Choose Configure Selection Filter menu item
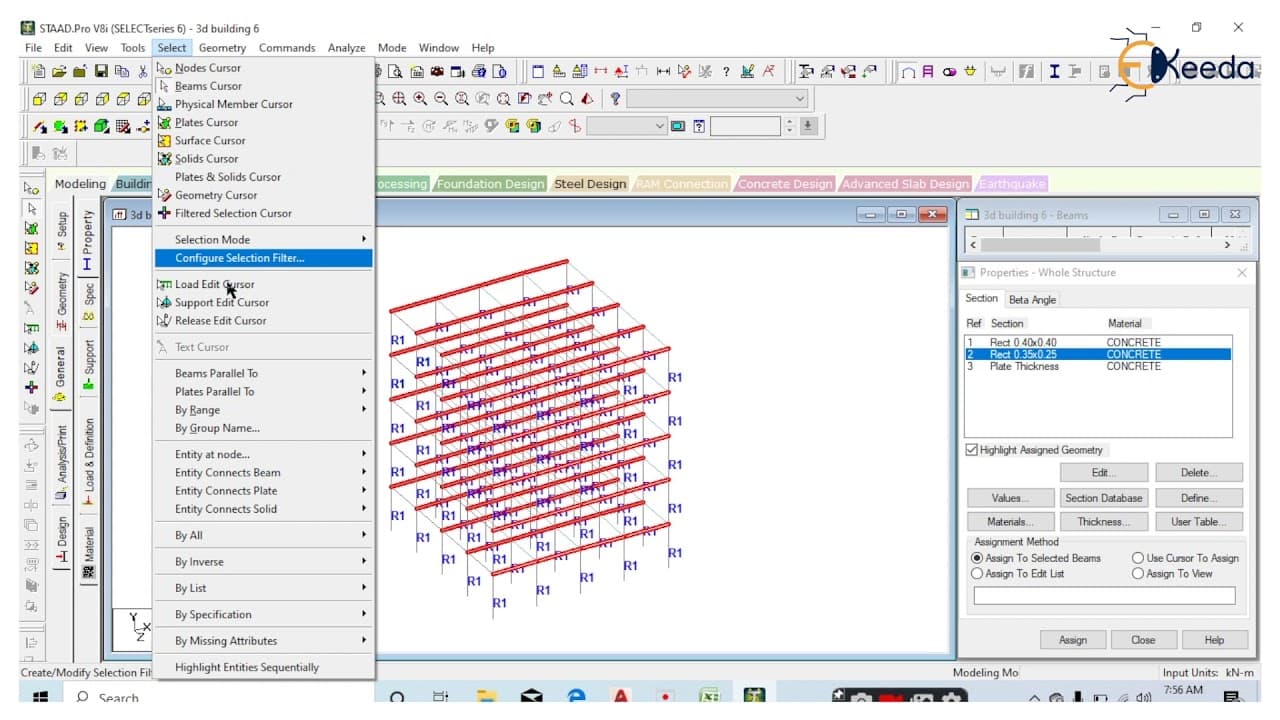This screenshot has height=720, width=1280. click(264, 258)
